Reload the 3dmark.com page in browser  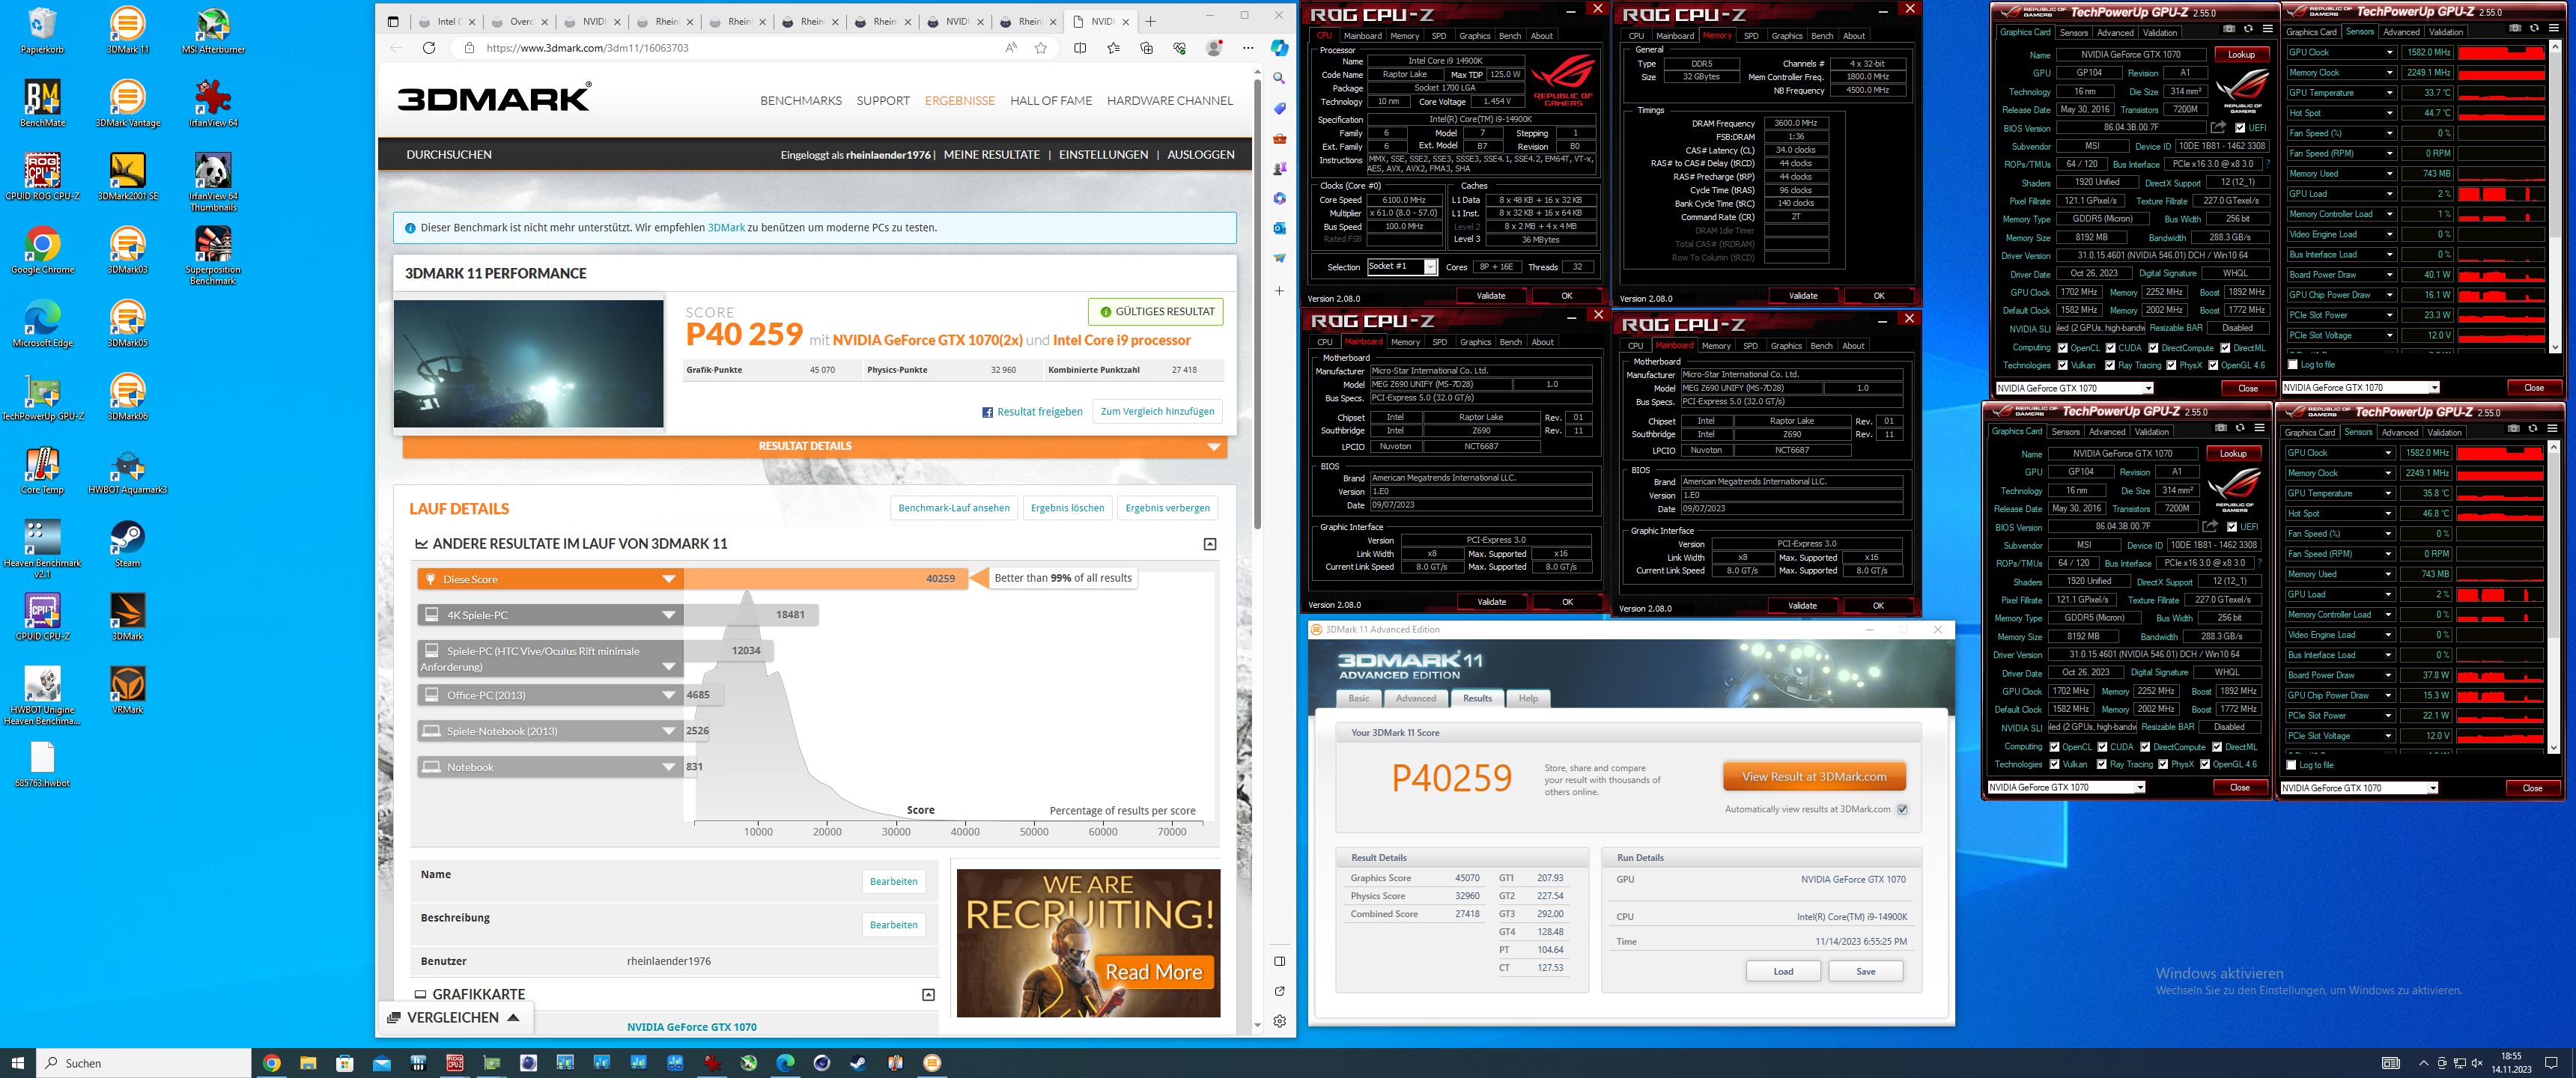pos(429,48)
